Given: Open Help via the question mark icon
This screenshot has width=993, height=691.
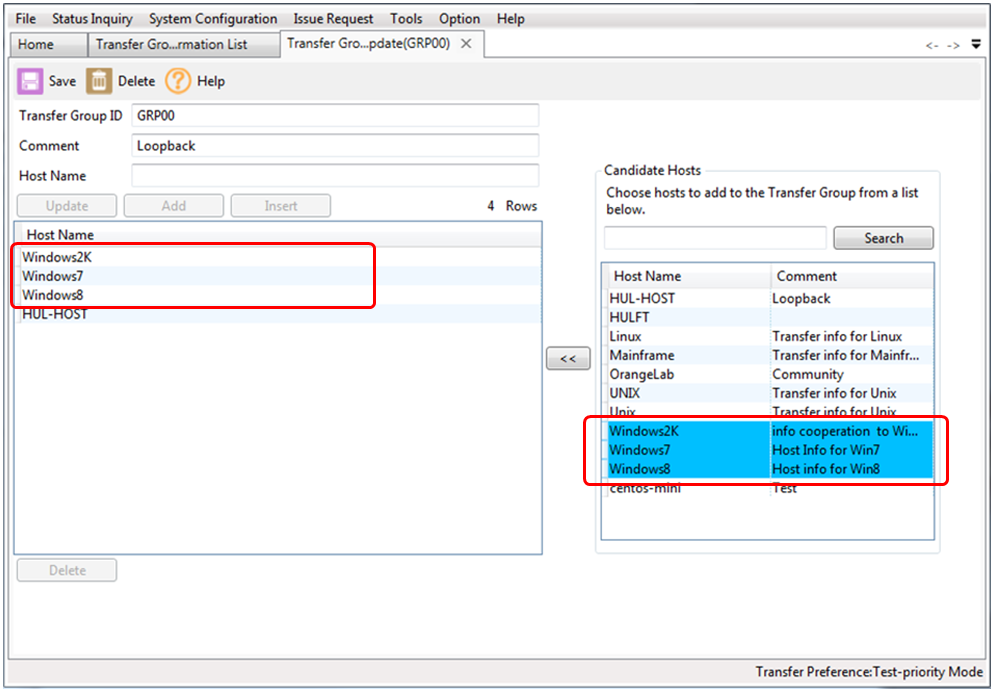Looking at the screenshot, I should 178,81.
